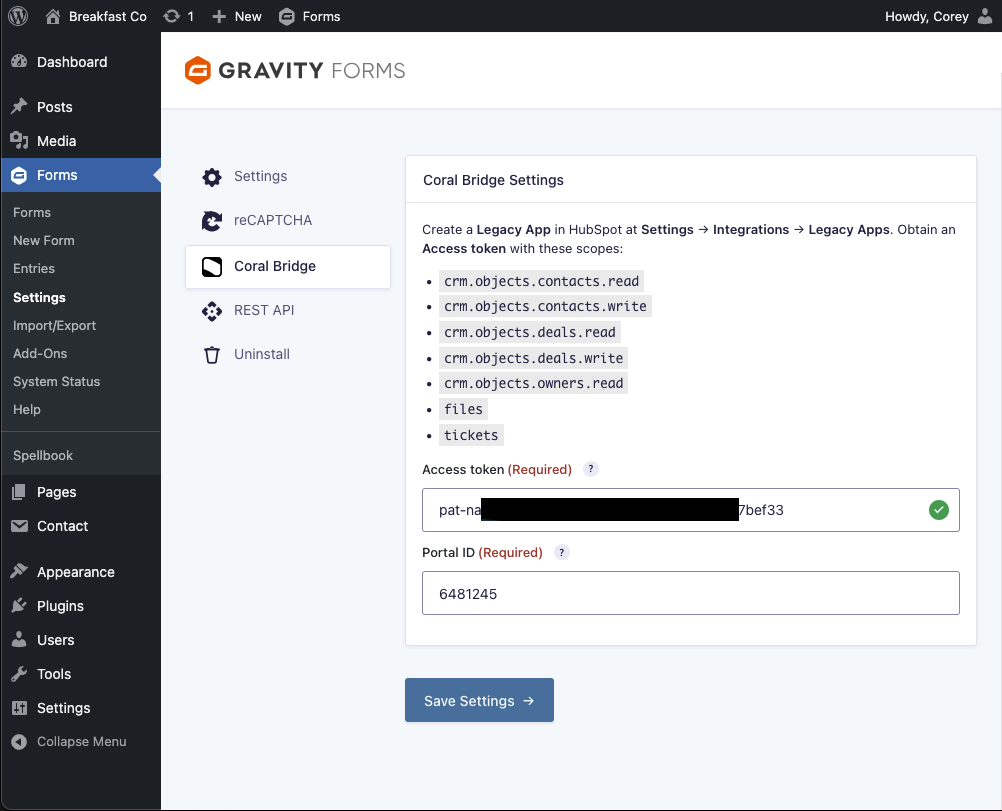Open Add-Ons in Forms submenu

[x=38, y=353]
